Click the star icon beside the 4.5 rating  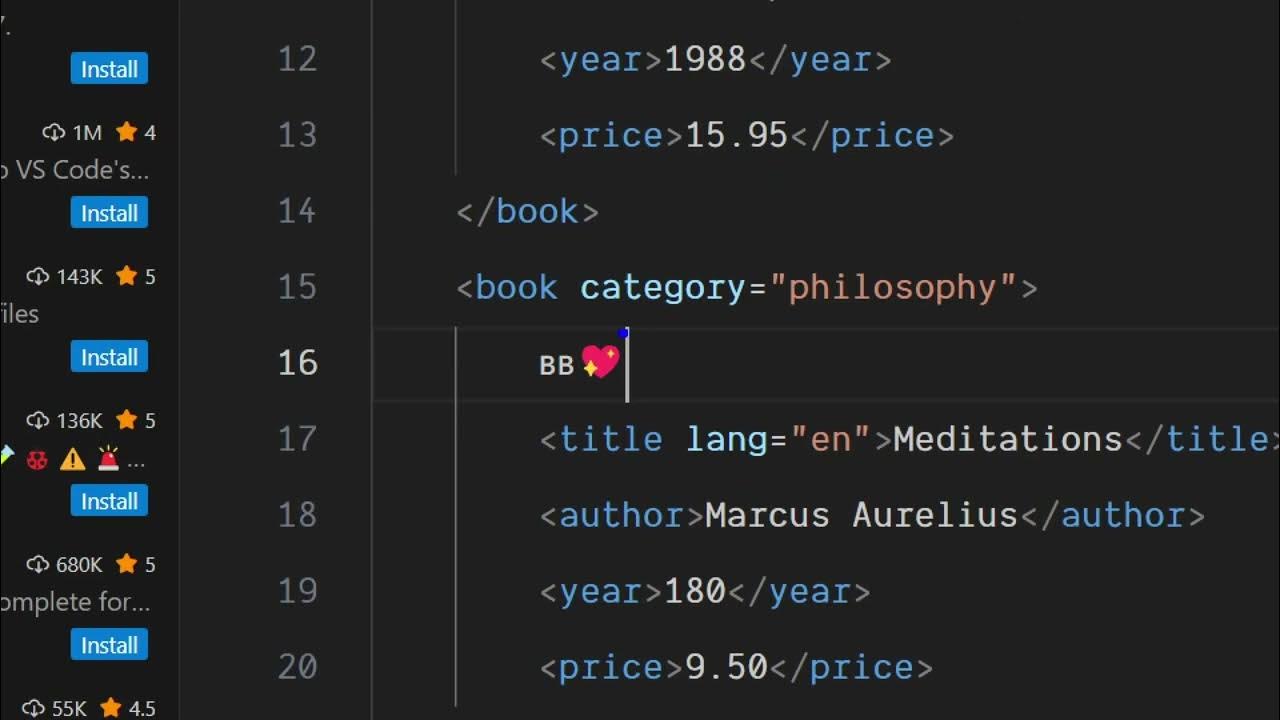110,708
